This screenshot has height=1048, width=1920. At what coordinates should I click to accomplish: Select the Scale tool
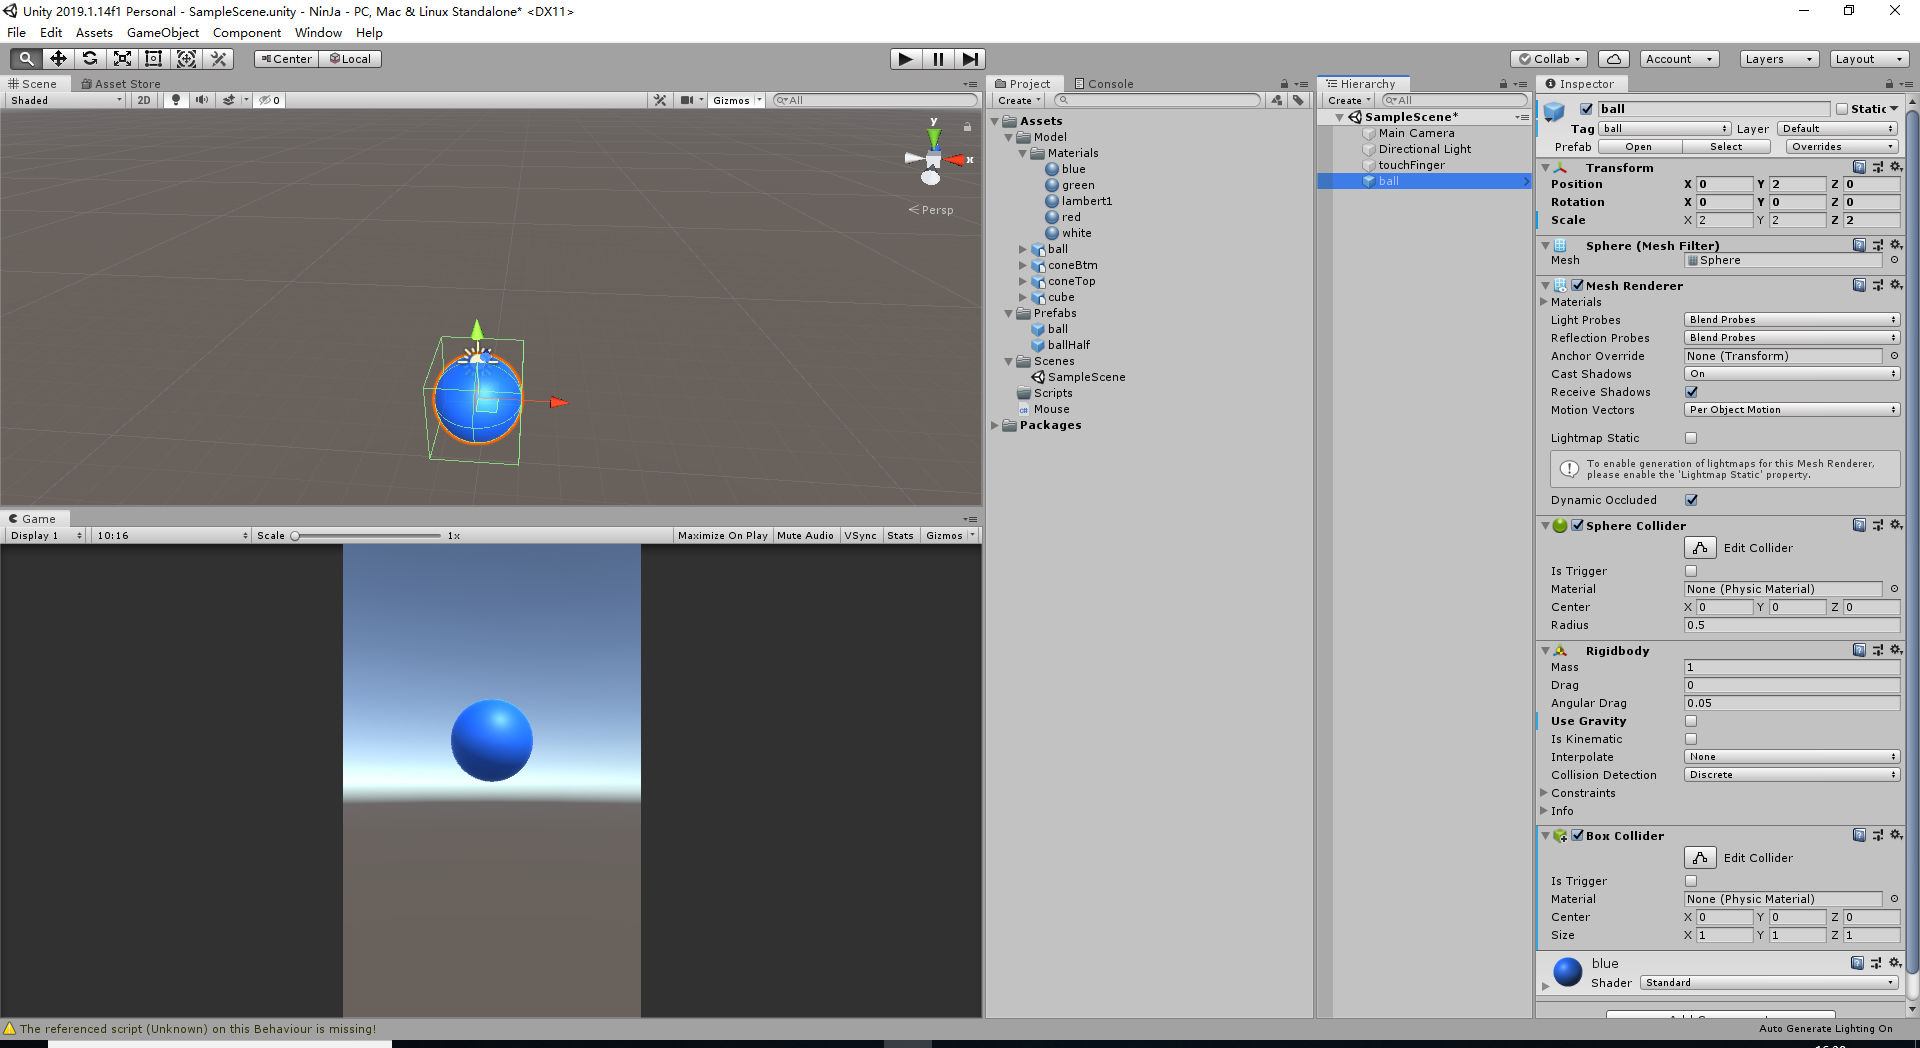(x=122, y=59)
